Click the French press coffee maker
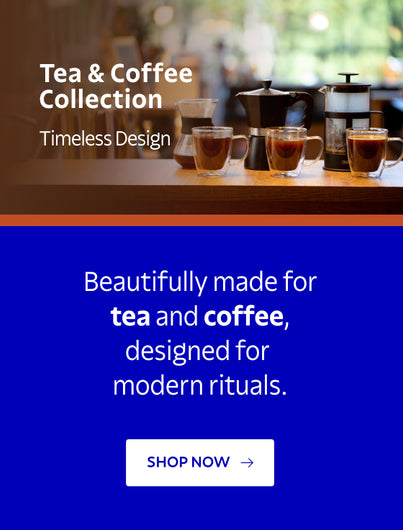The width and height of the screenshot is (403, 530). (x=348, y=120)
